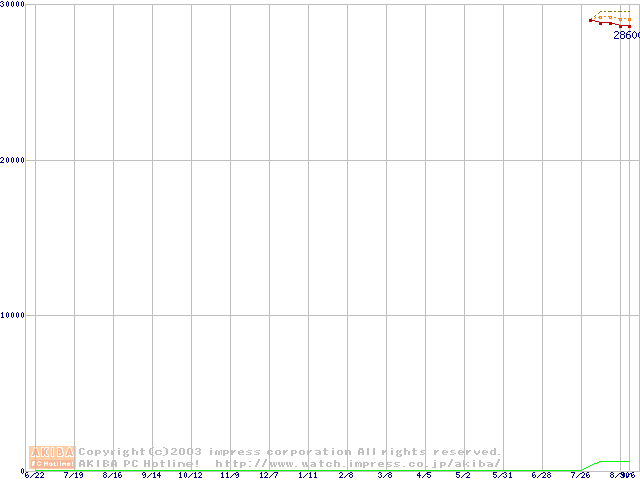
Task: Click the last orange hollow square marker
Action: [x=630, y=20]
